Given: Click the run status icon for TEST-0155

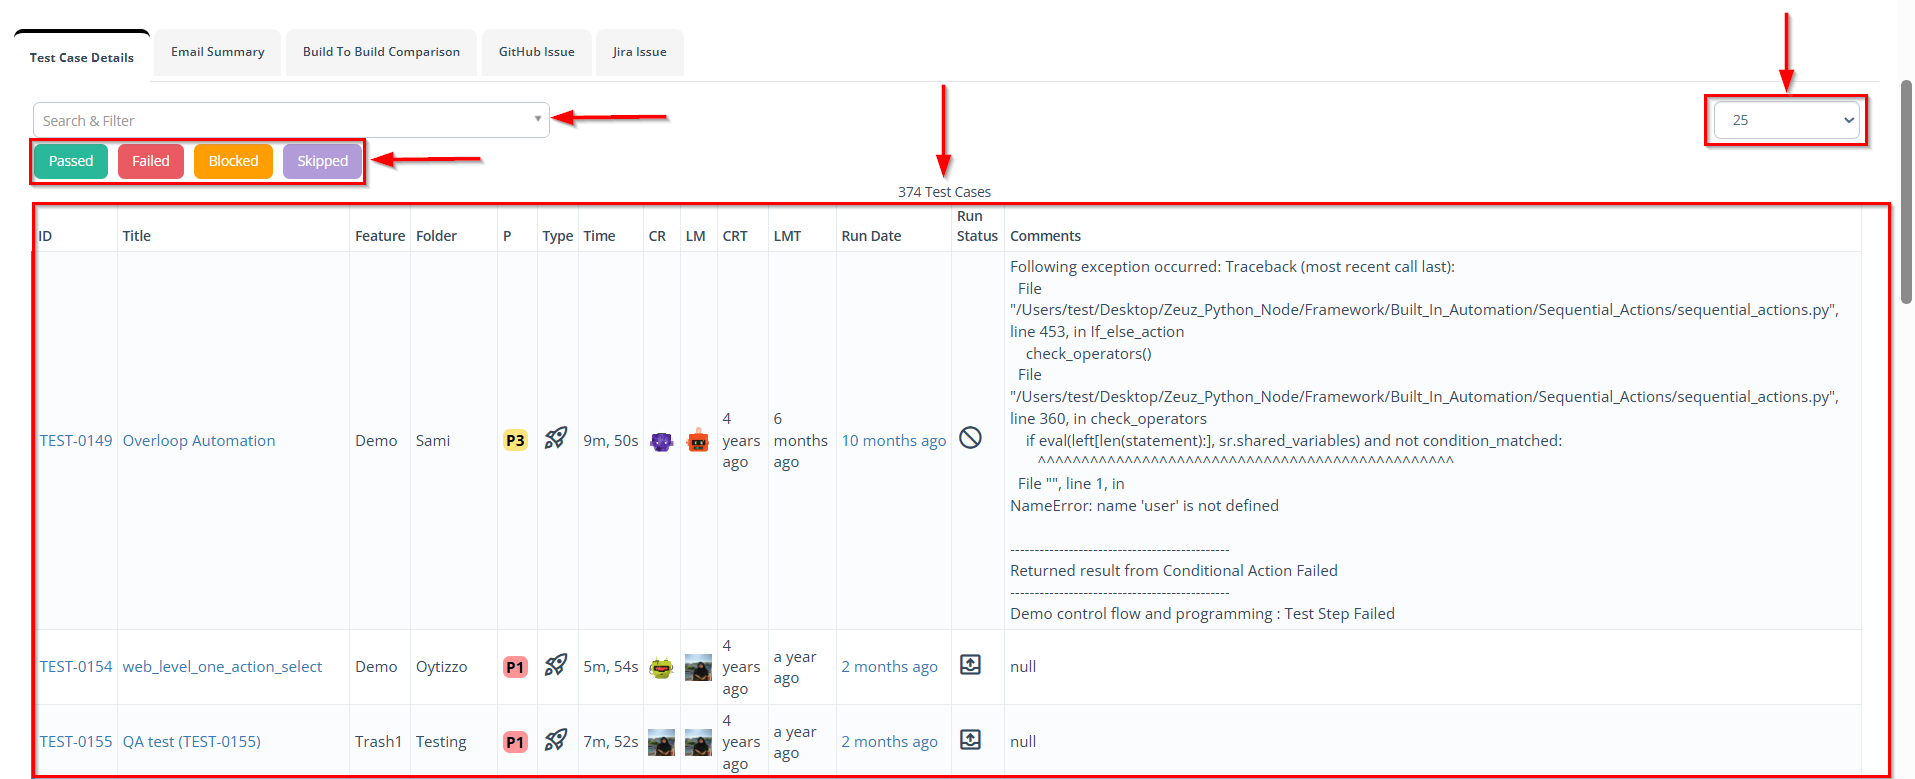Looking at the screenshot, I should 970,740.
